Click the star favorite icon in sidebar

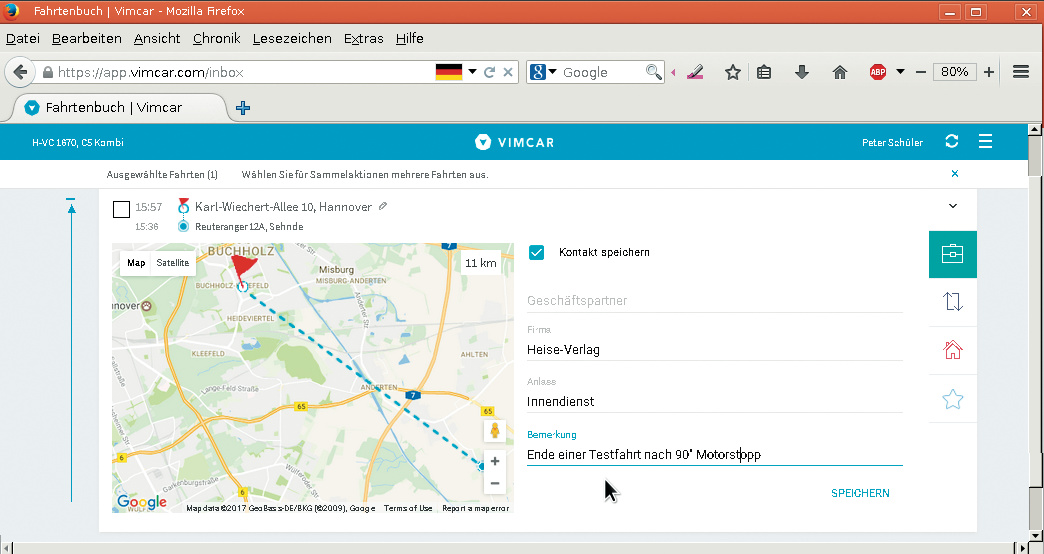coord(952,399)
